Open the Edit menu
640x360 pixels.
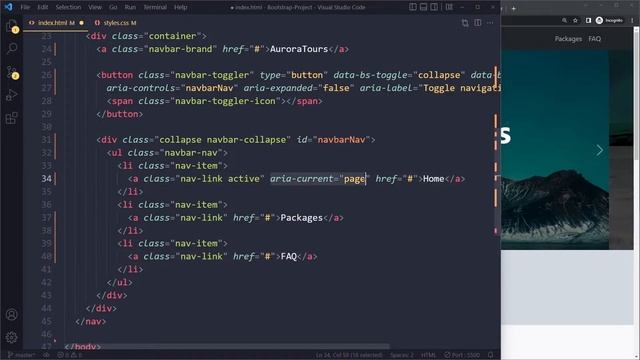click(x=42, y=7)
